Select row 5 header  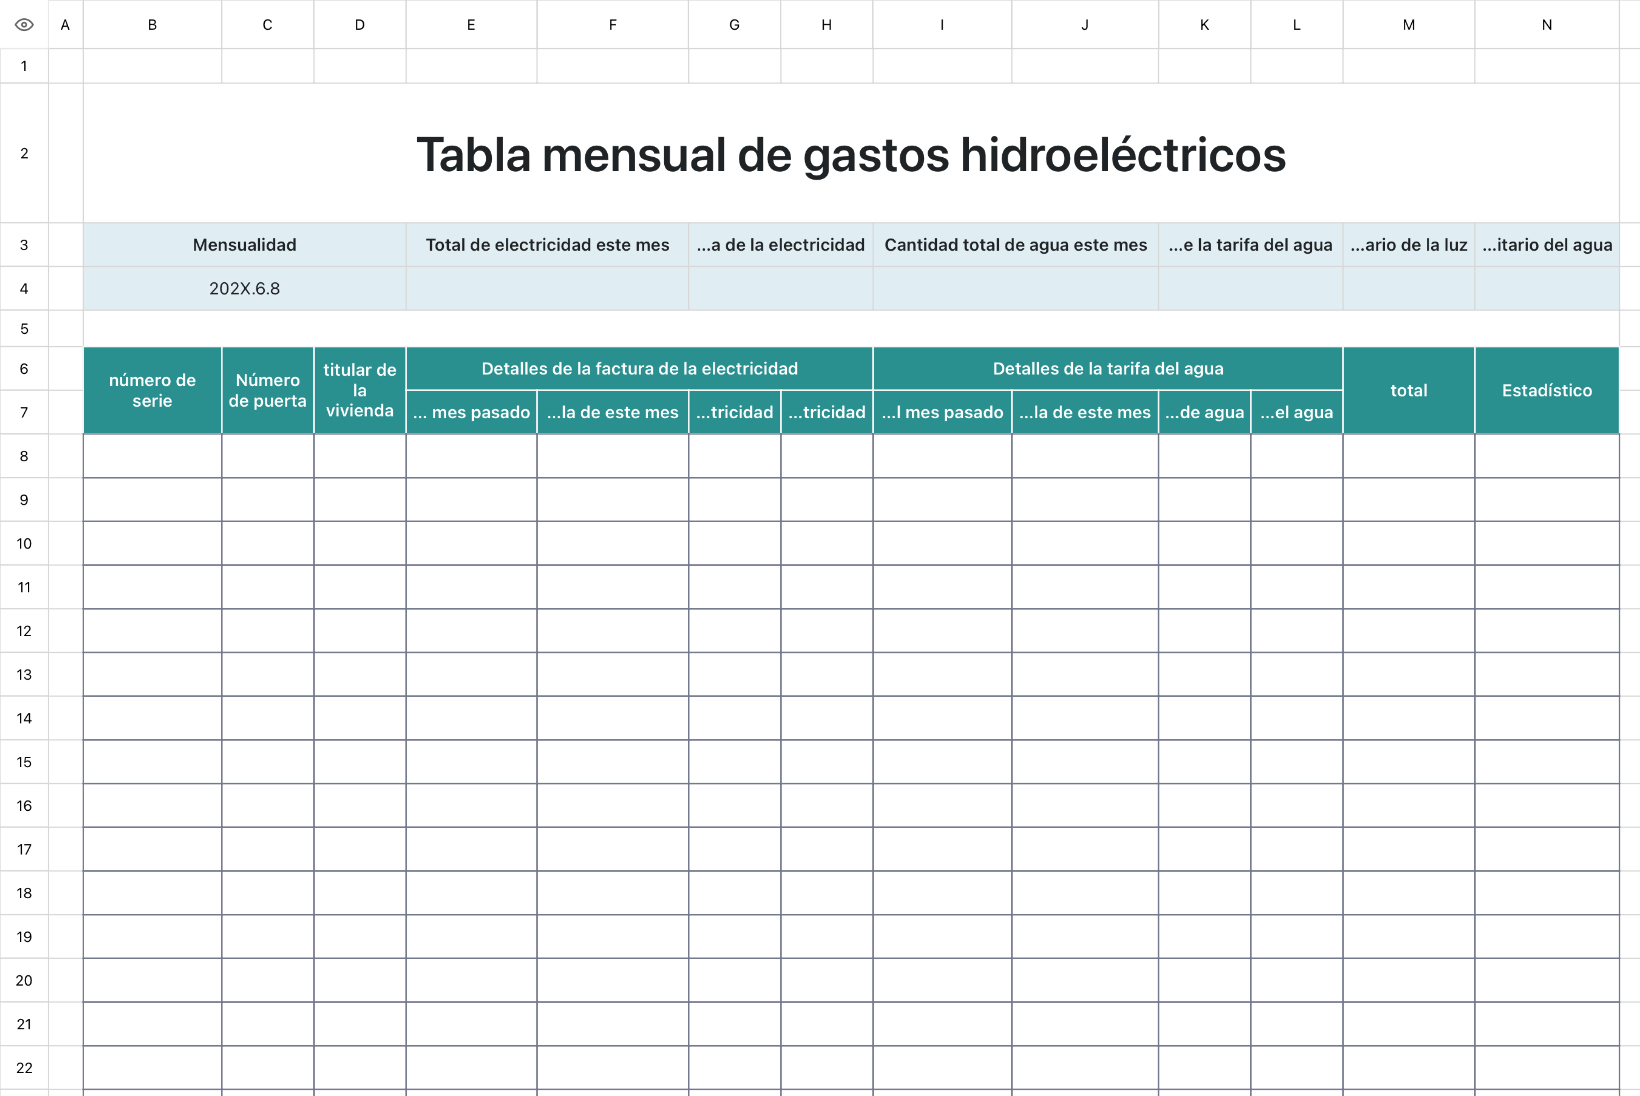point(24,329)
